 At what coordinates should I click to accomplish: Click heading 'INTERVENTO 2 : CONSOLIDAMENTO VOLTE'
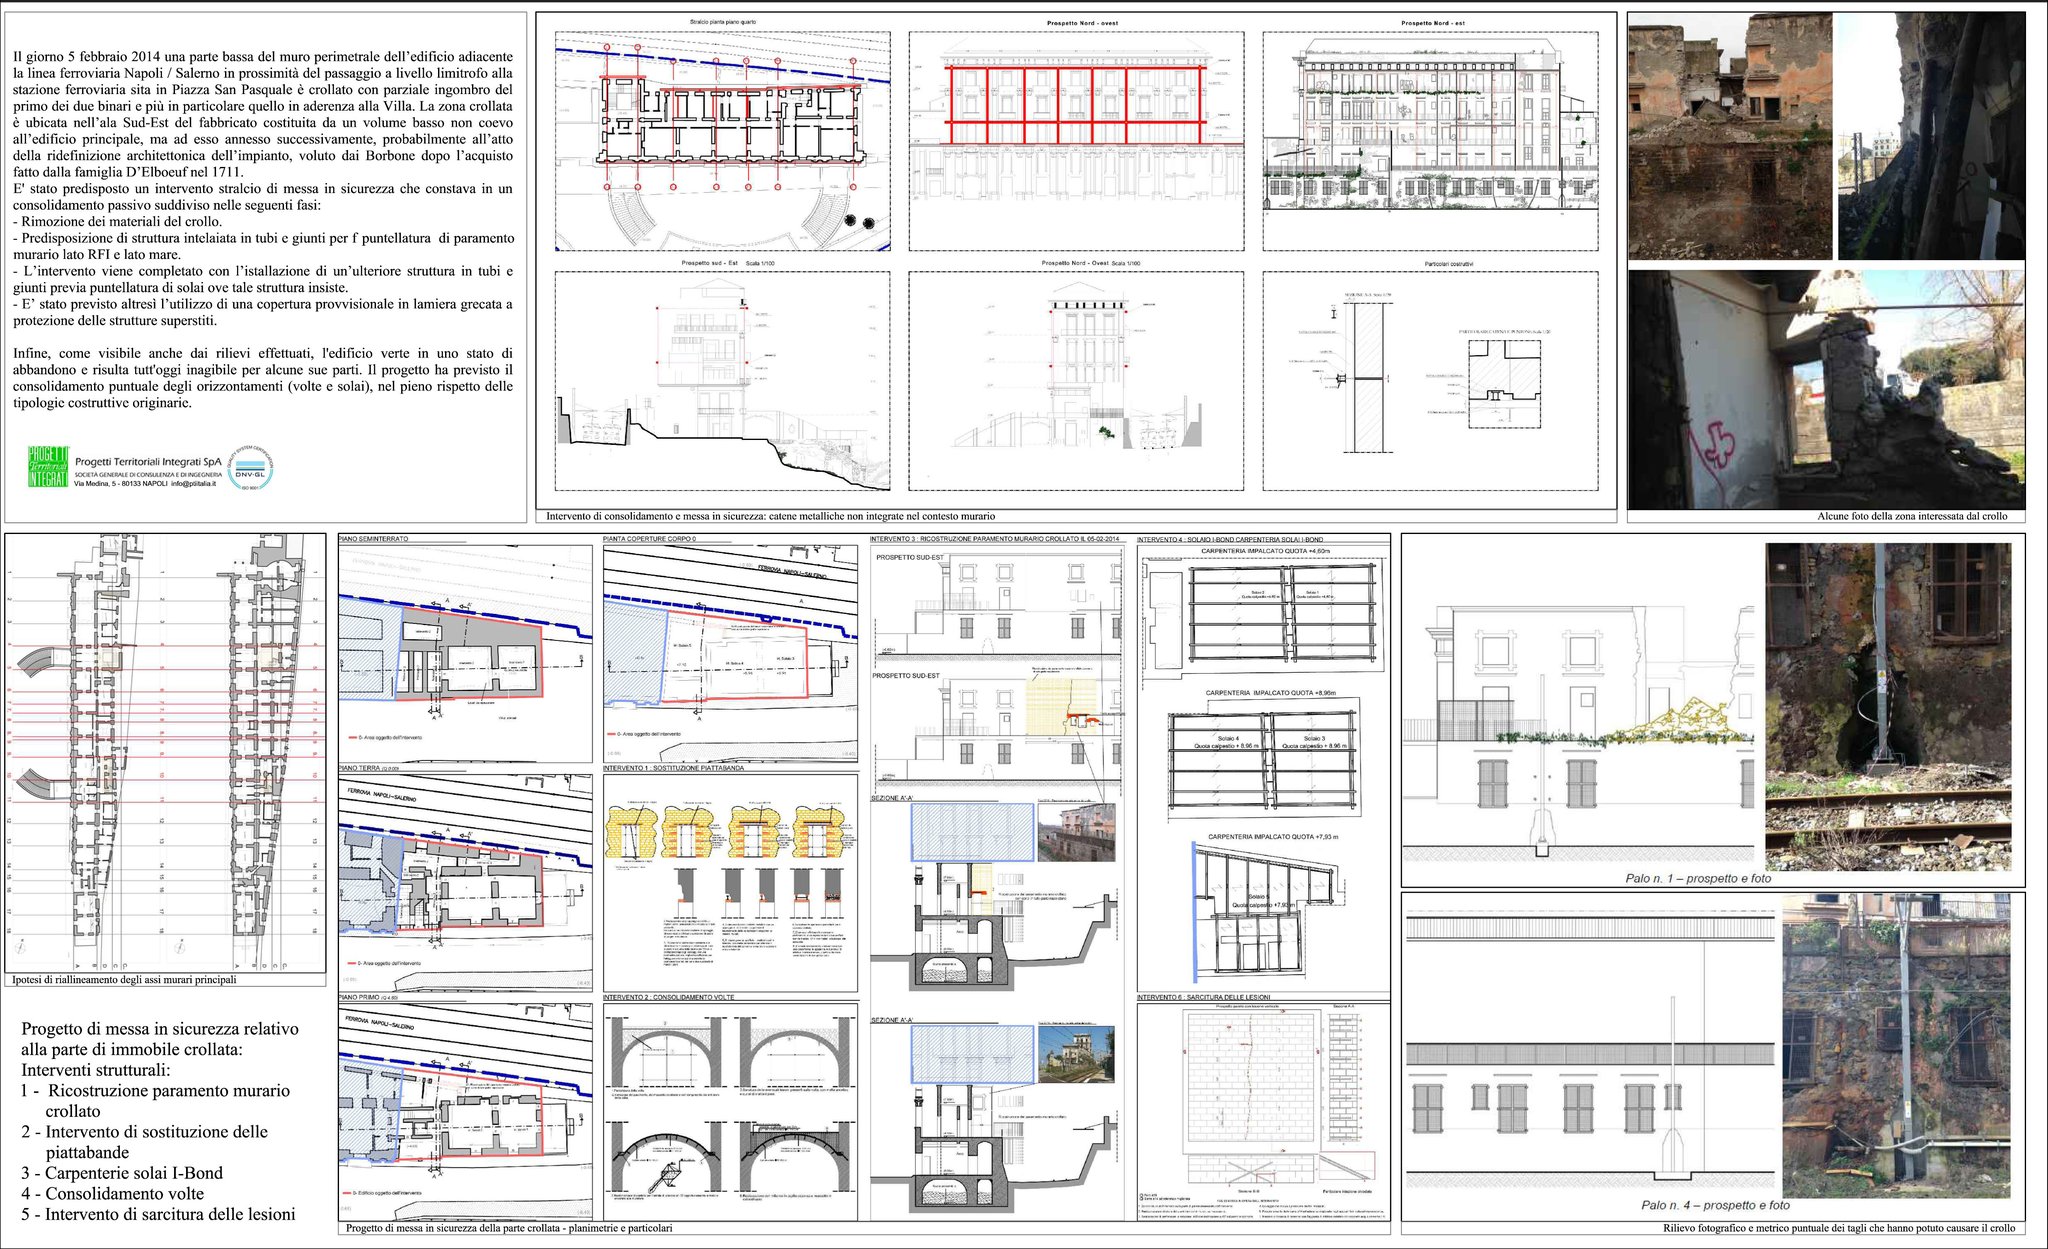668,998
